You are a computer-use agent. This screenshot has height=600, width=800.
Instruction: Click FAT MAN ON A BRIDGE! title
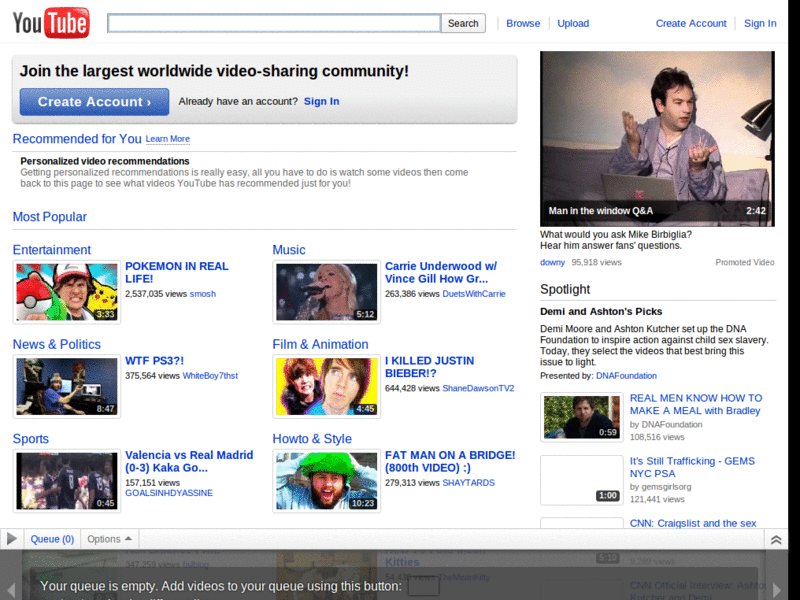[x=450, y=461]
